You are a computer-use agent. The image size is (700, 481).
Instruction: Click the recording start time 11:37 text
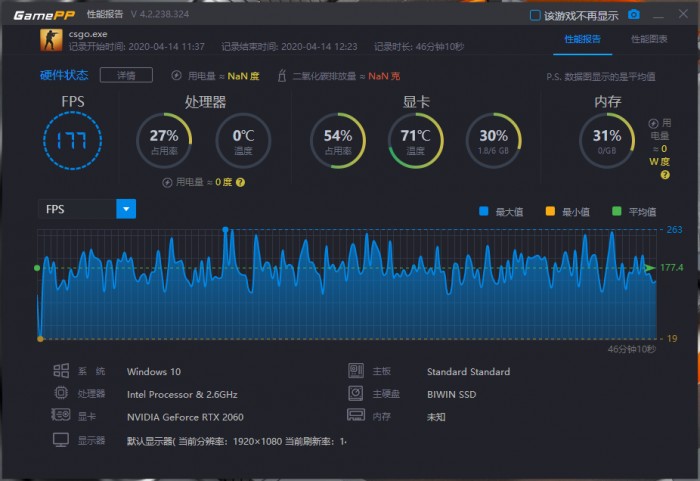point(137,46)
